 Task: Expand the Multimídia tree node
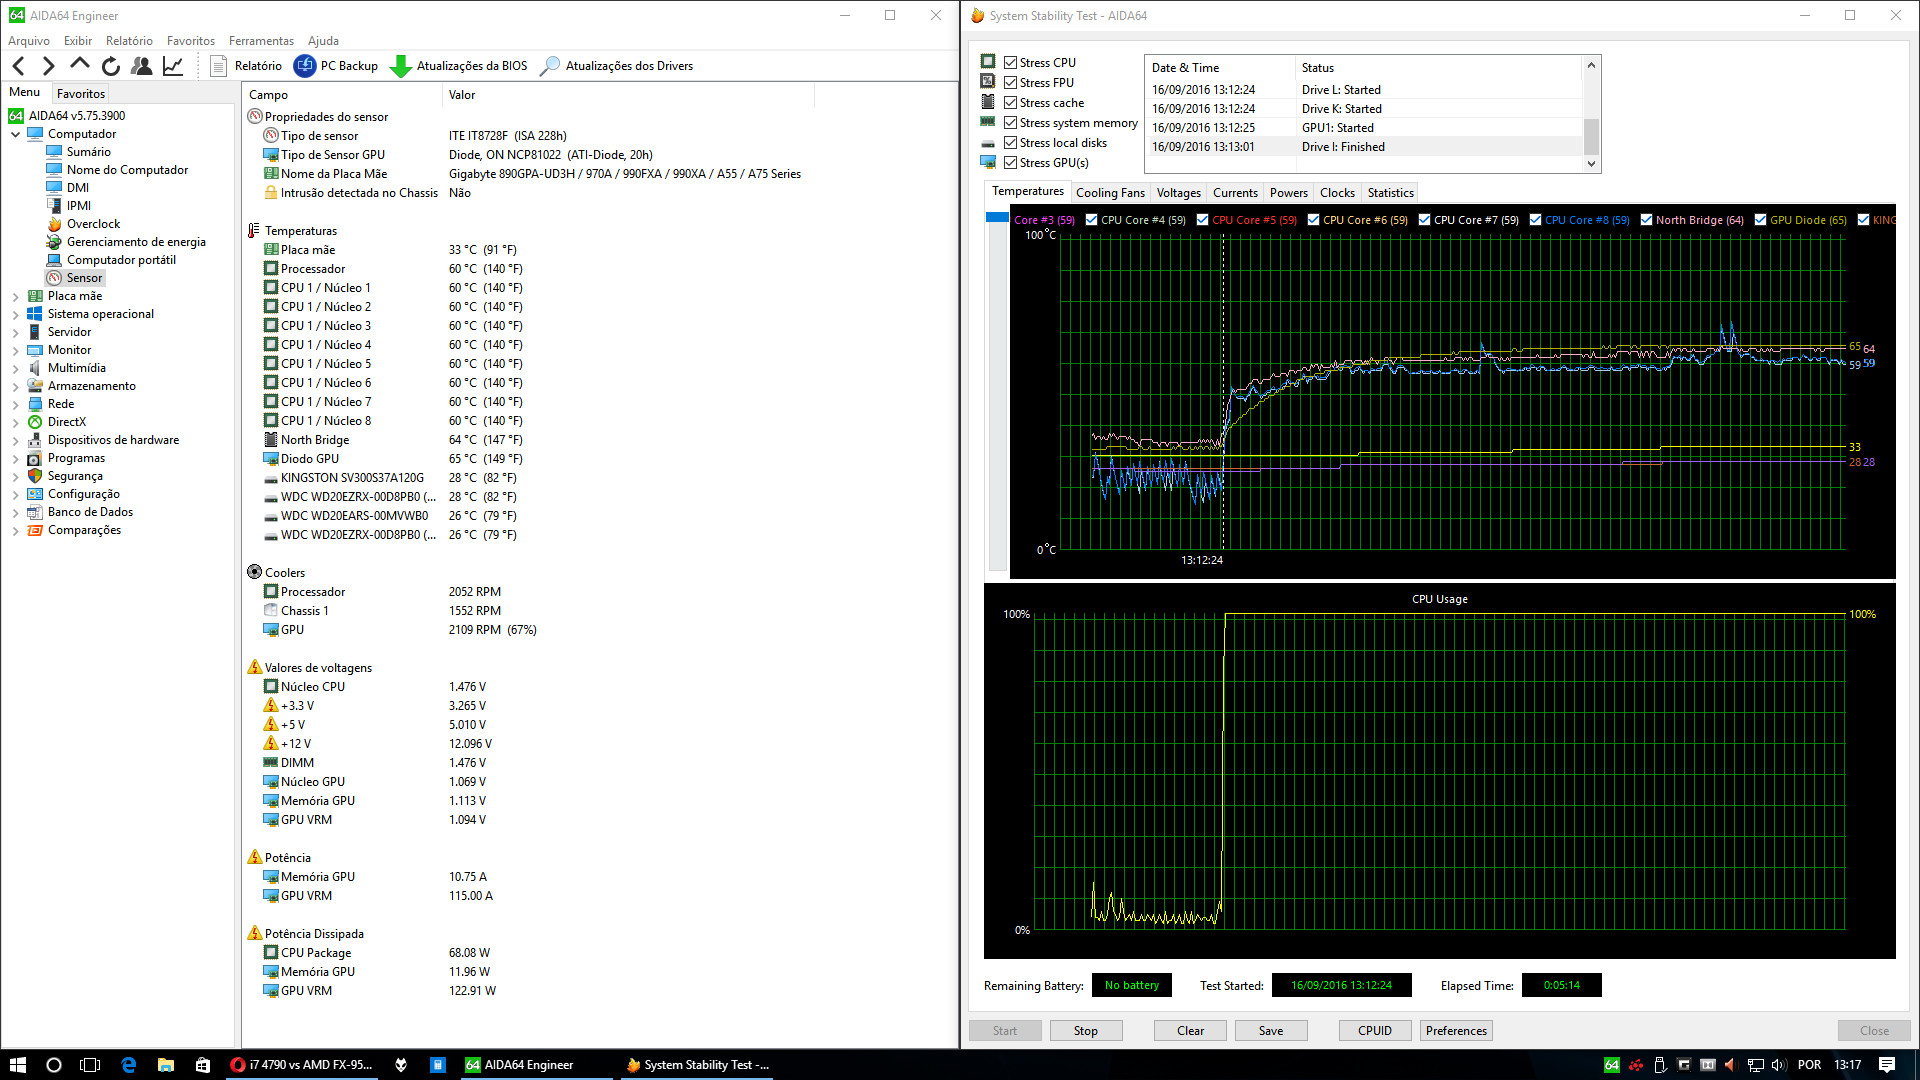point(16,368)
